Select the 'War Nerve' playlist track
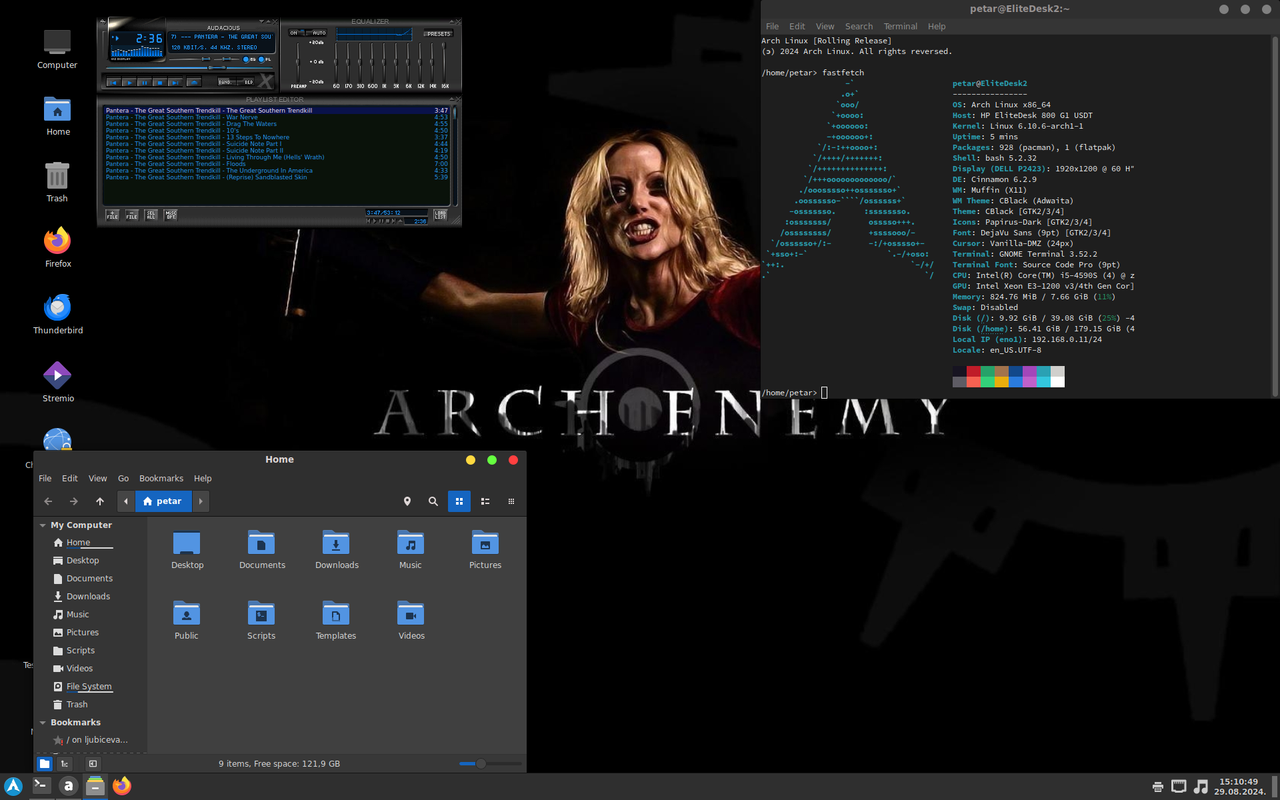 click(278, 117)
